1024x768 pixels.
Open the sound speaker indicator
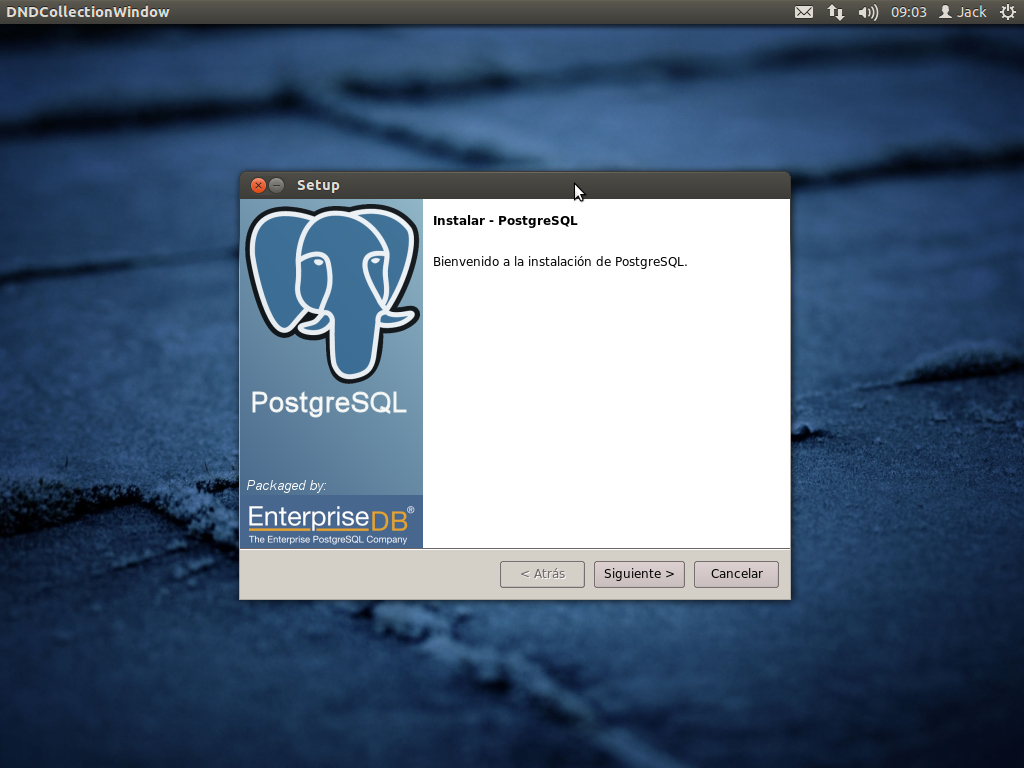coord(866,12)
